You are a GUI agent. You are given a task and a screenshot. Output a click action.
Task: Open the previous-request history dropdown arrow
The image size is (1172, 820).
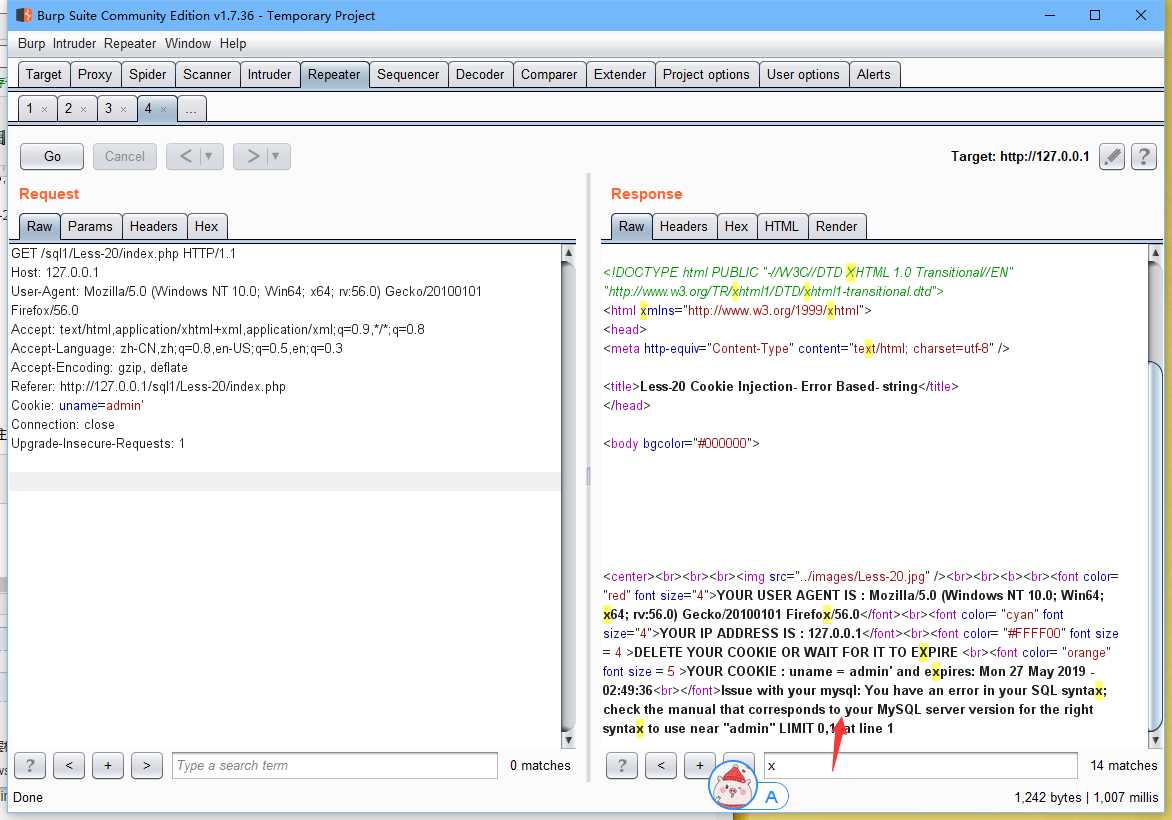pos(209,156)
